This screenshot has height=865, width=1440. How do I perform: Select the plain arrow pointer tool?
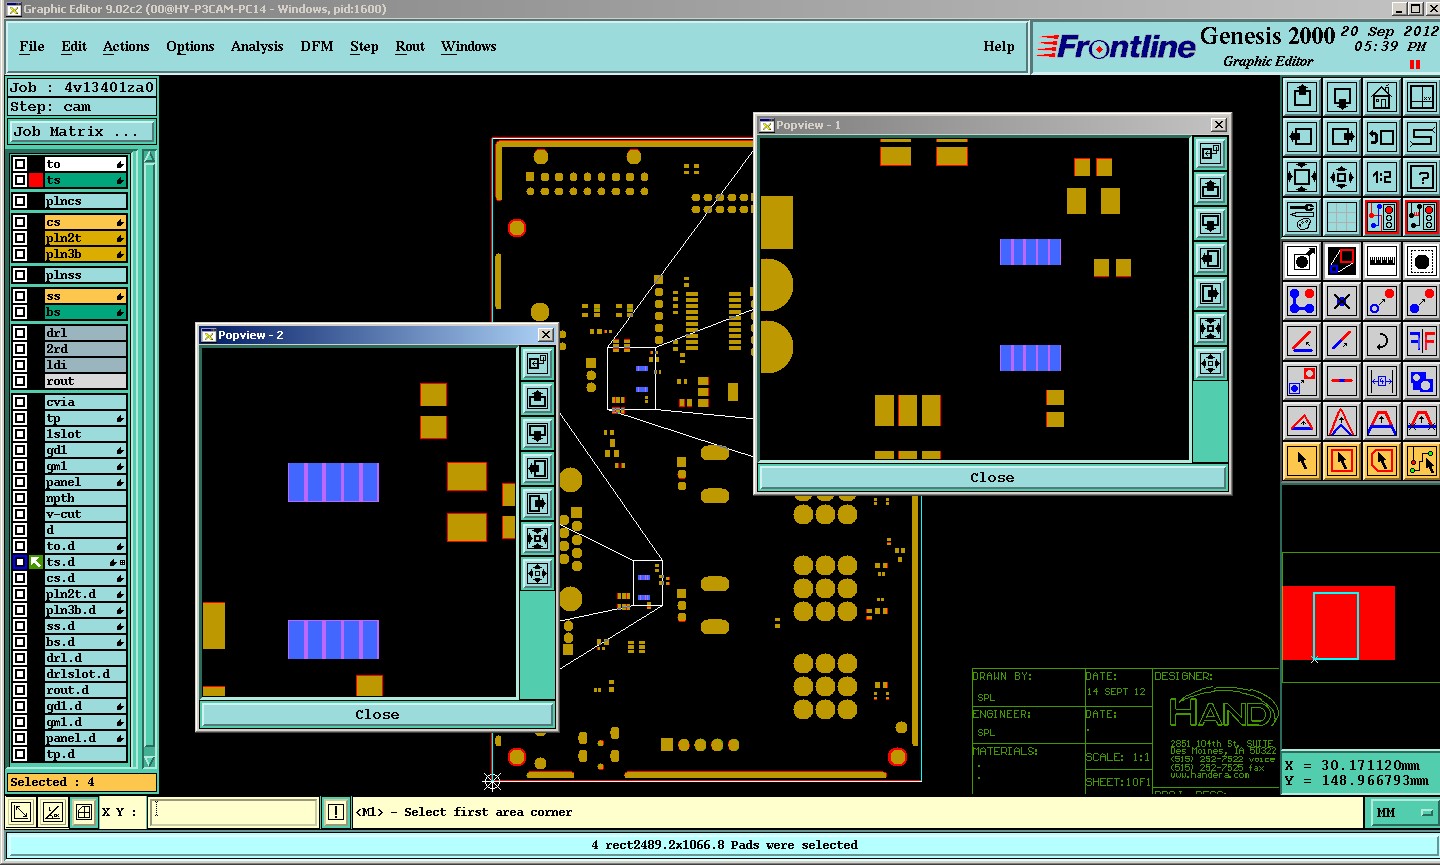1301,461
